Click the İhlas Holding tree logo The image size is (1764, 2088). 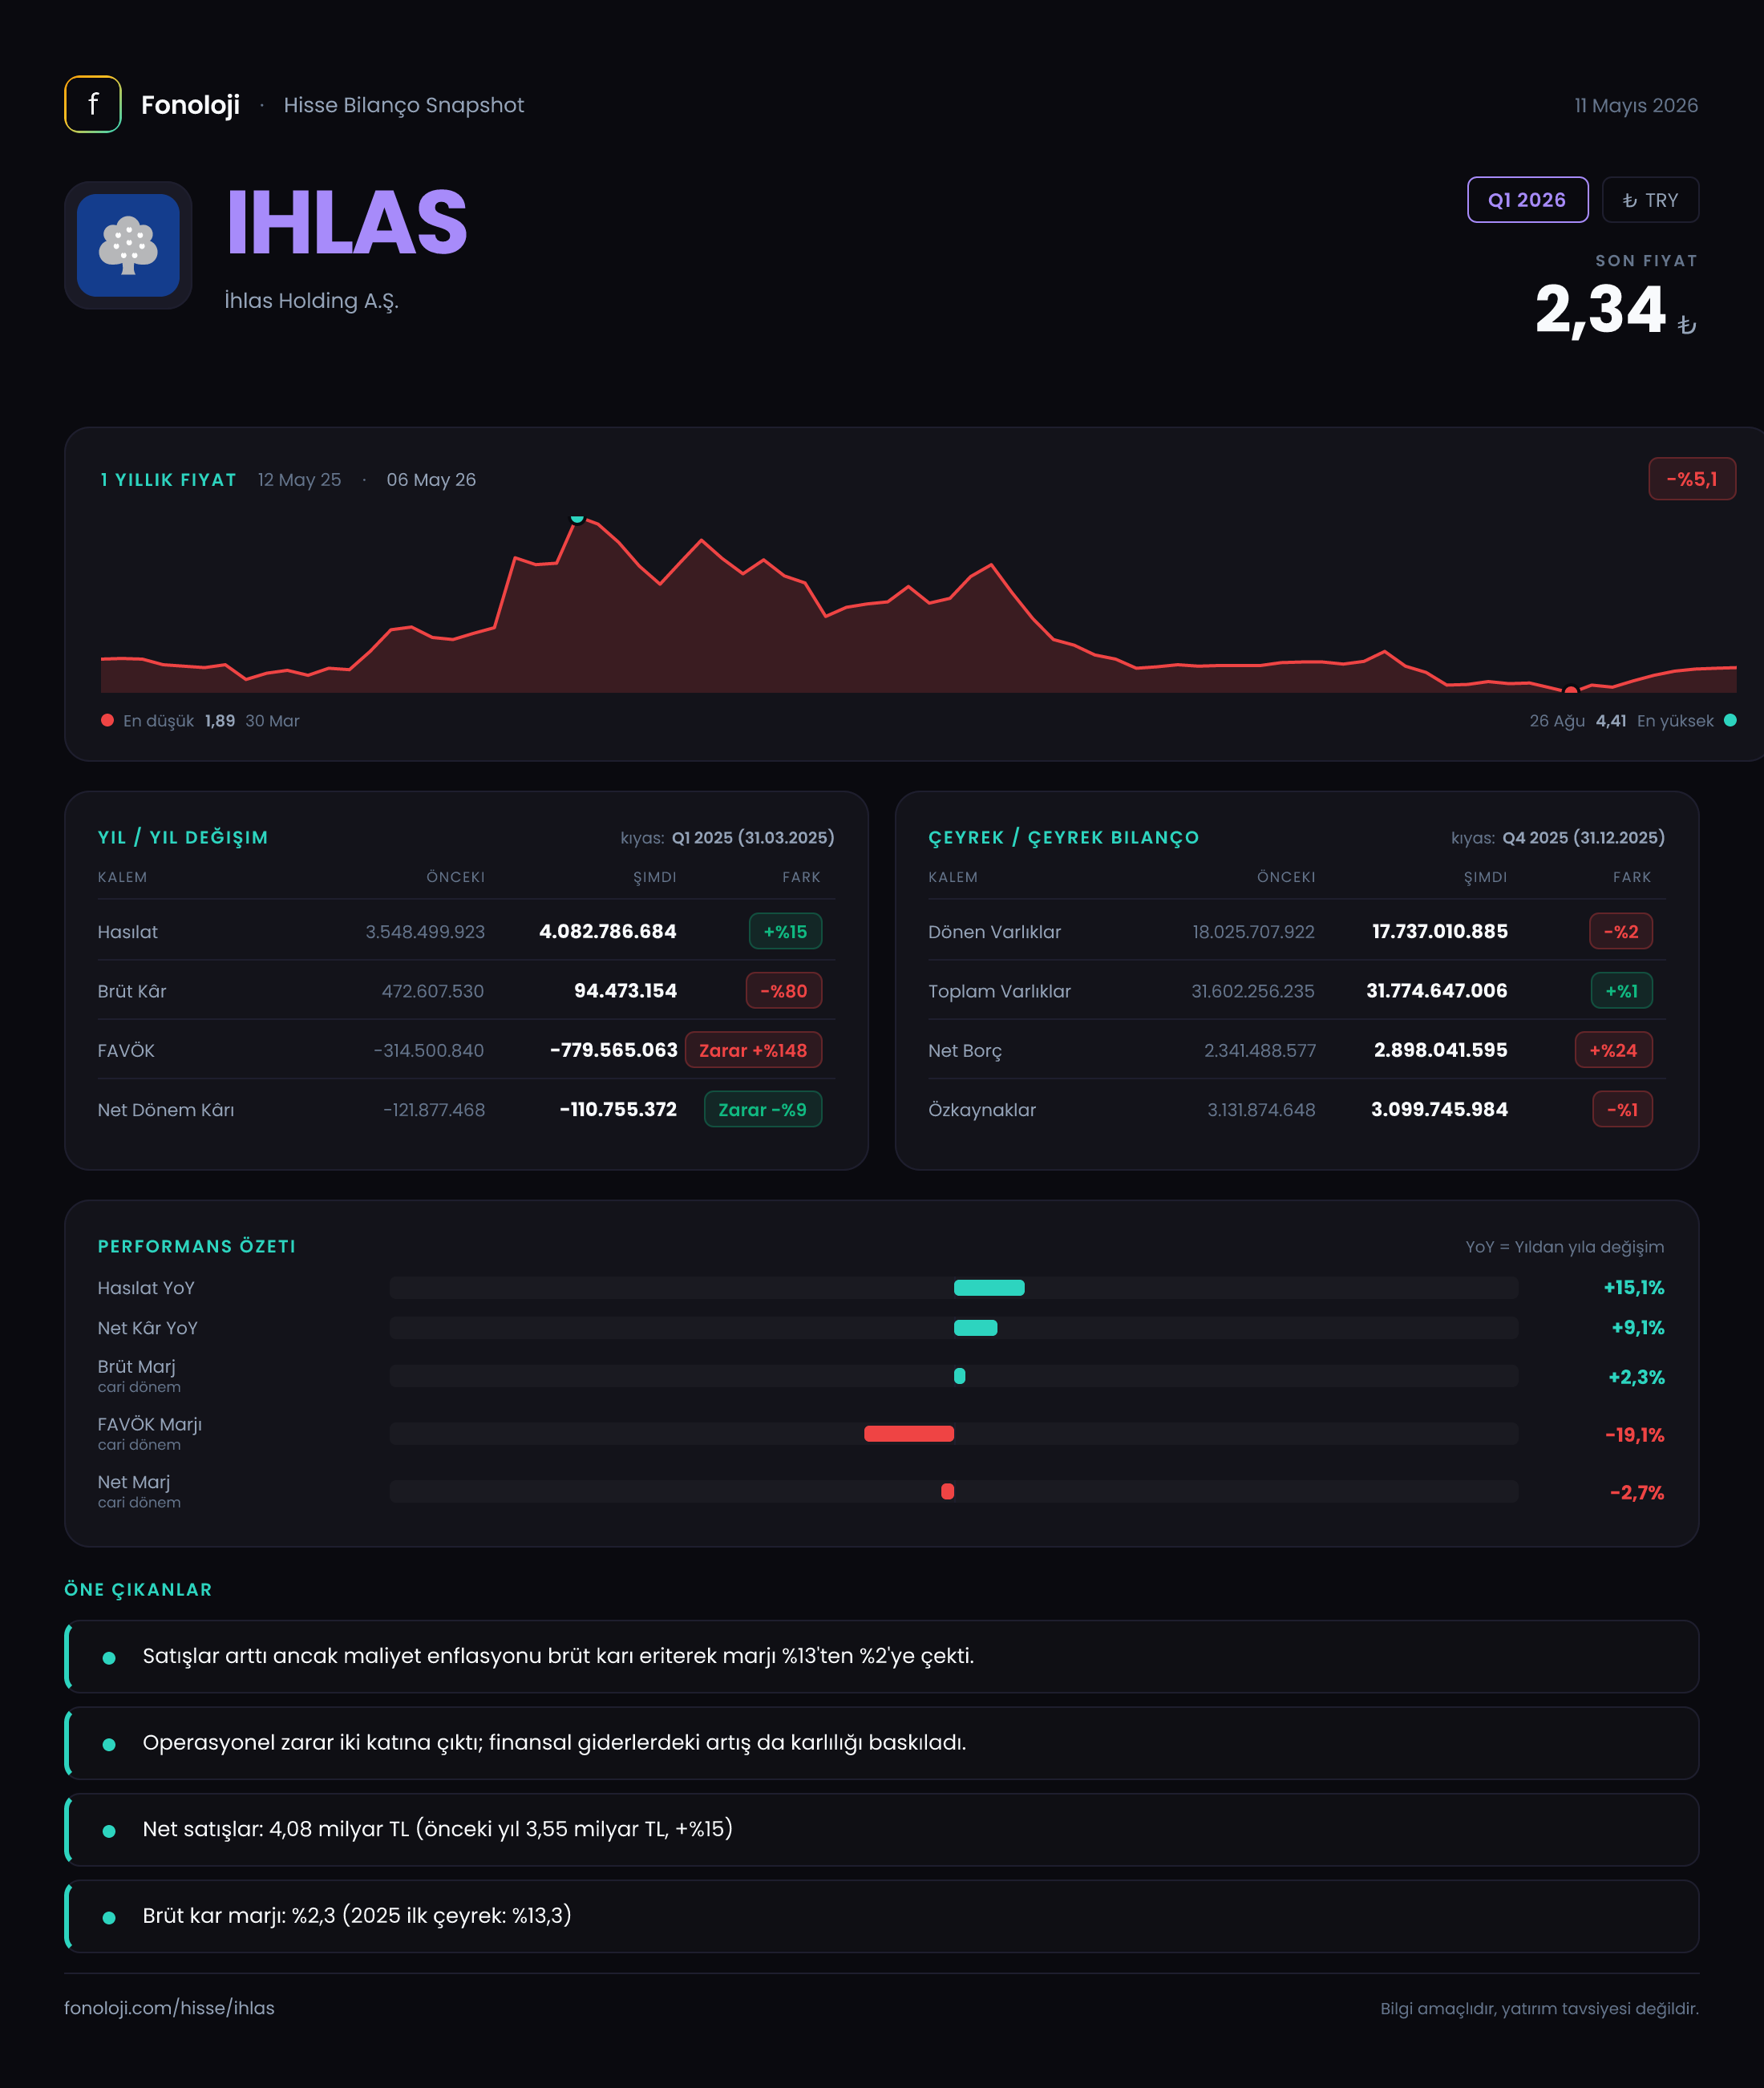point(128,245)
